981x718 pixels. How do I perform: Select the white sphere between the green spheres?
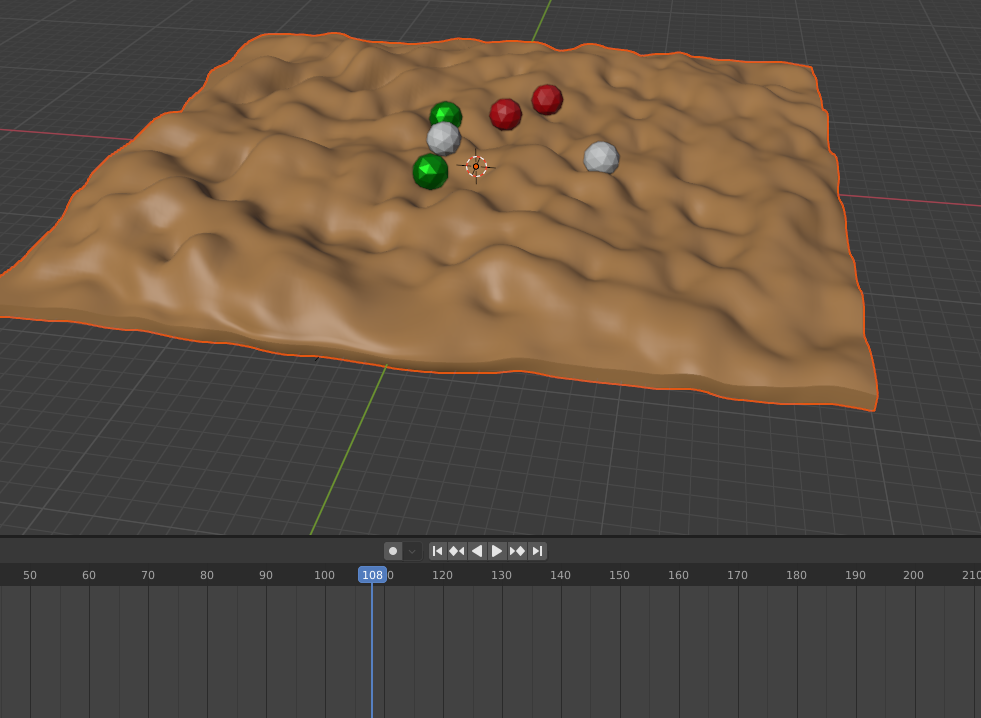[442, 138]
